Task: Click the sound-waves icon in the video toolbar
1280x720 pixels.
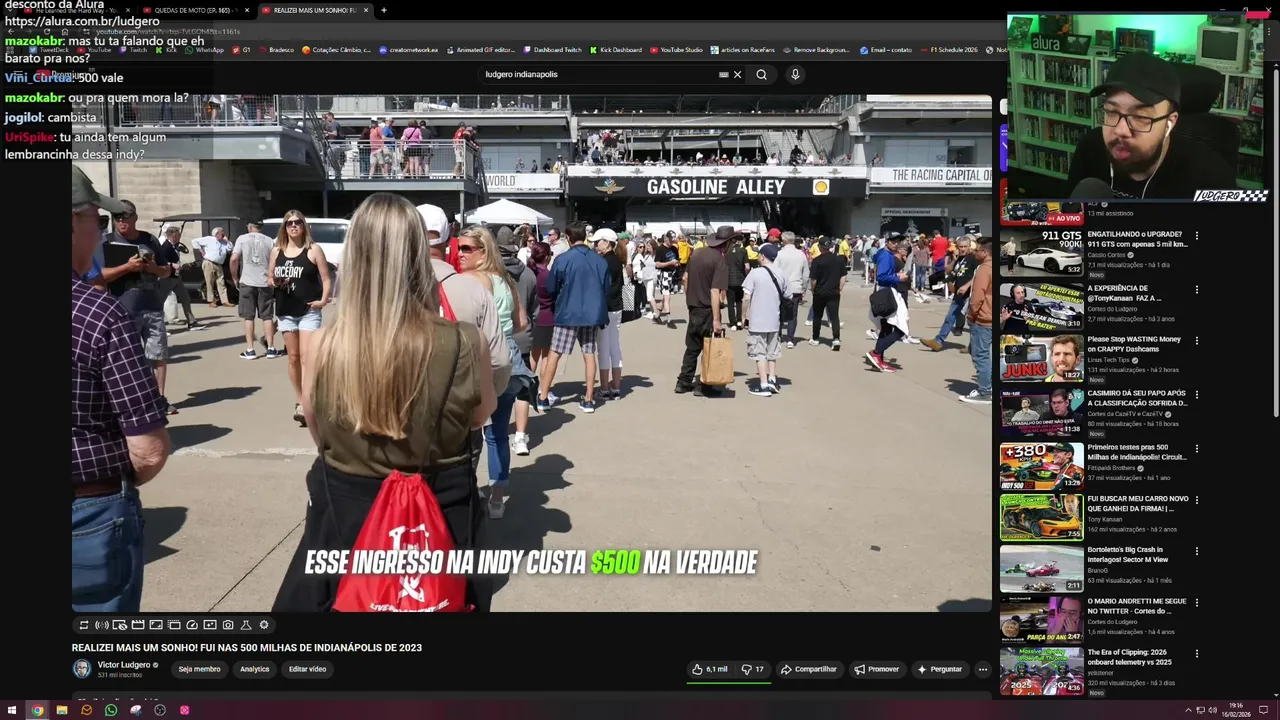Action: coord(102,625)
